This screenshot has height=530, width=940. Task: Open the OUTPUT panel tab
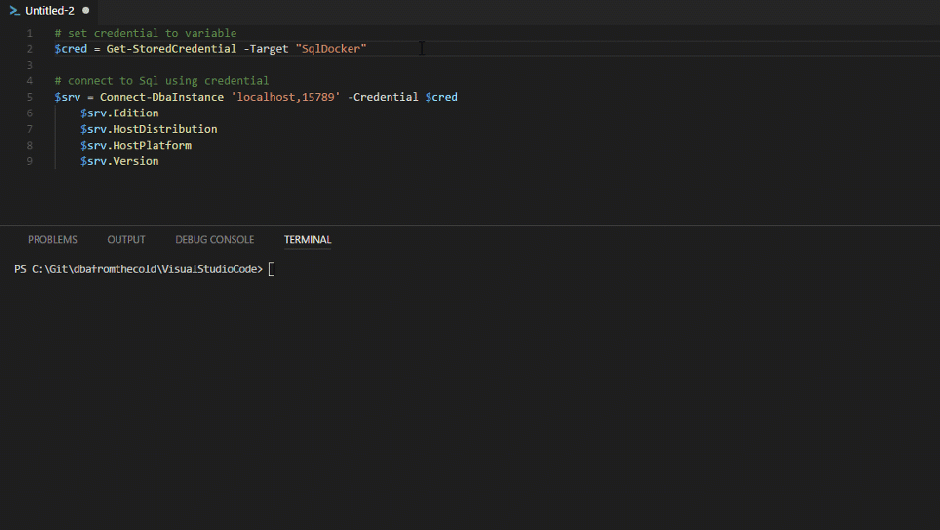pos(126,240)
